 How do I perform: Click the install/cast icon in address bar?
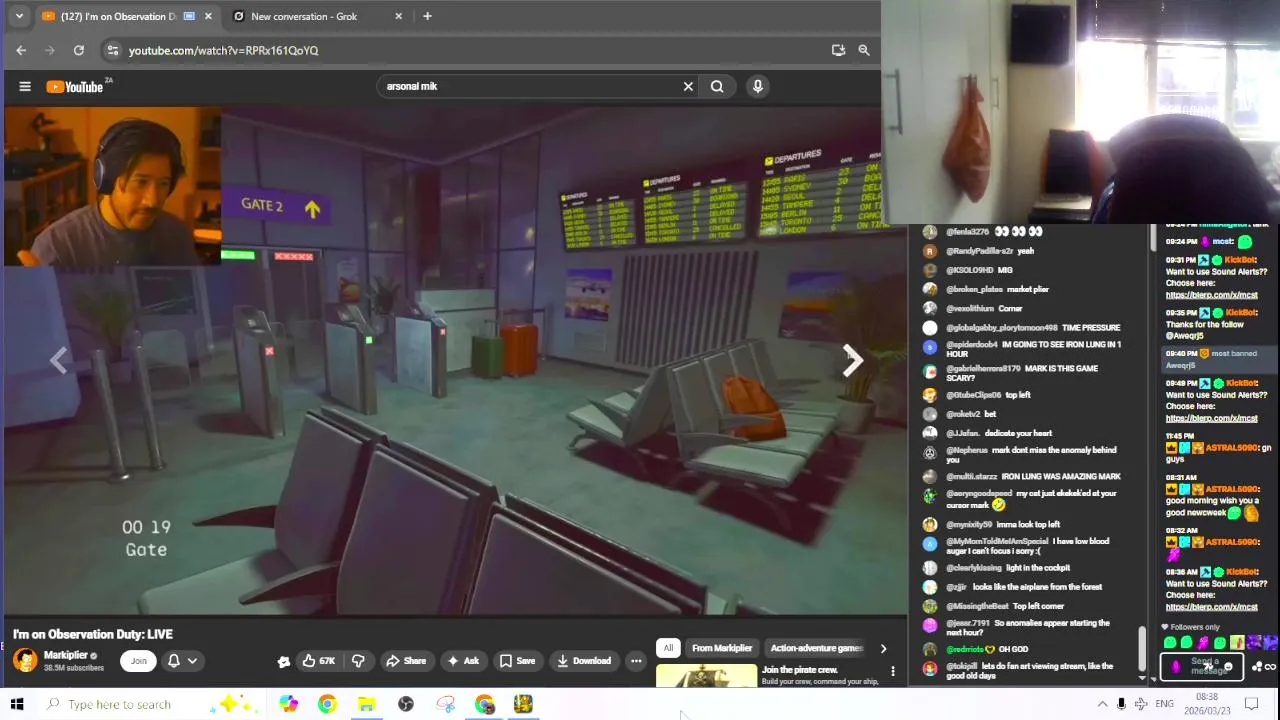(x=838, y=50)
